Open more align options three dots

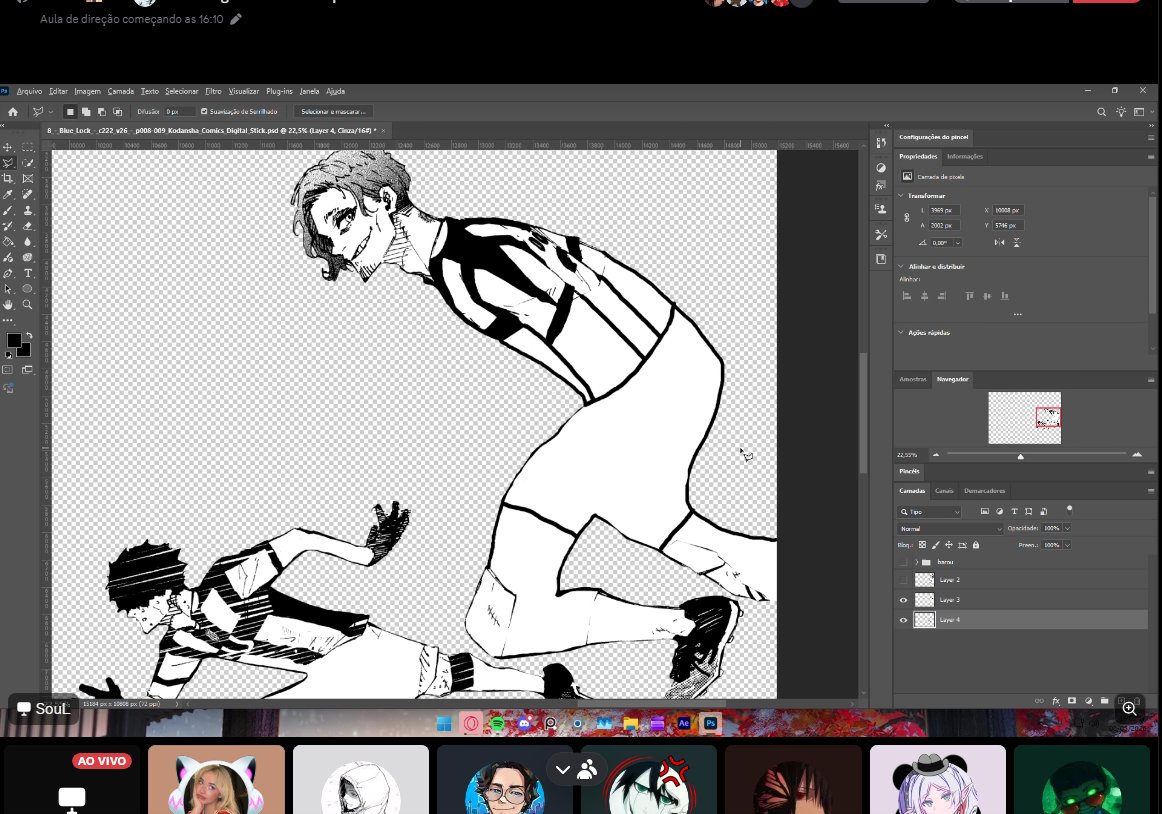(1017, 314)
